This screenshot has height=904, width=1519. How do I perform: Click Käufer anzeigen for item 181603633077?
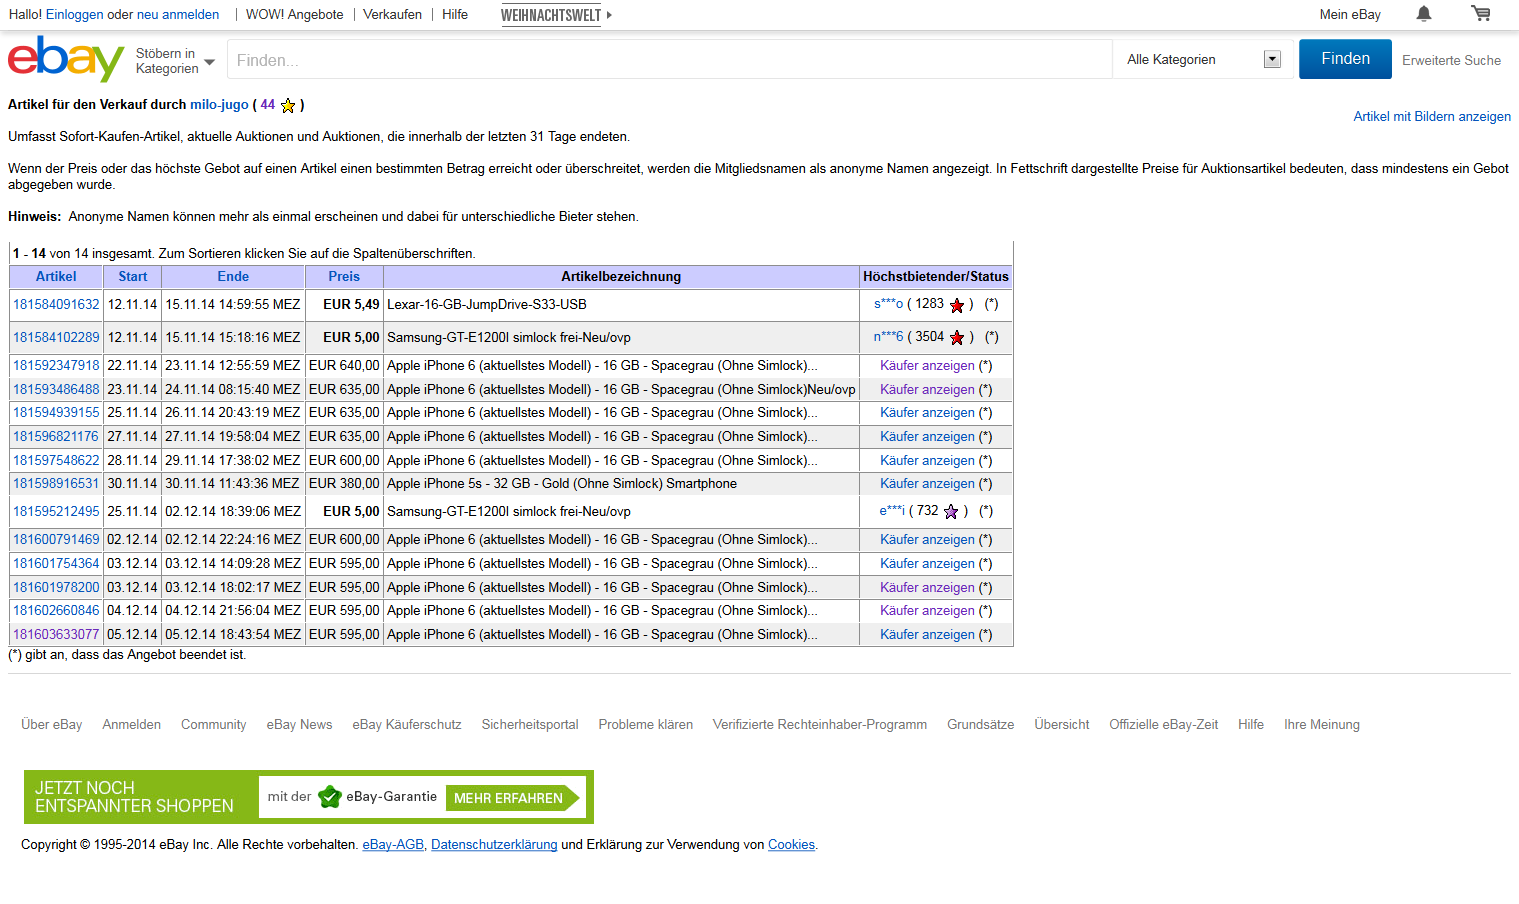tap(927, 634)
